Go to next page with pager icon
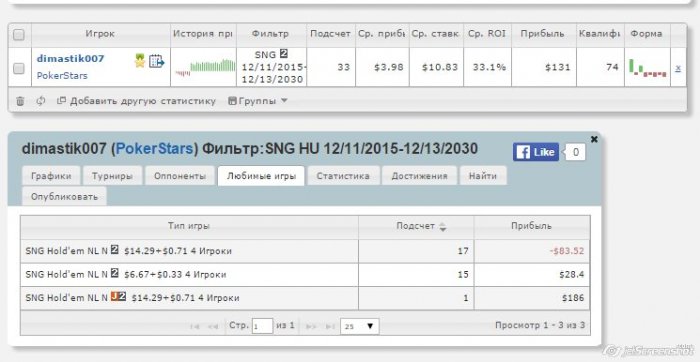This screenshot has height=362, width=700. (x=311, y=326)
